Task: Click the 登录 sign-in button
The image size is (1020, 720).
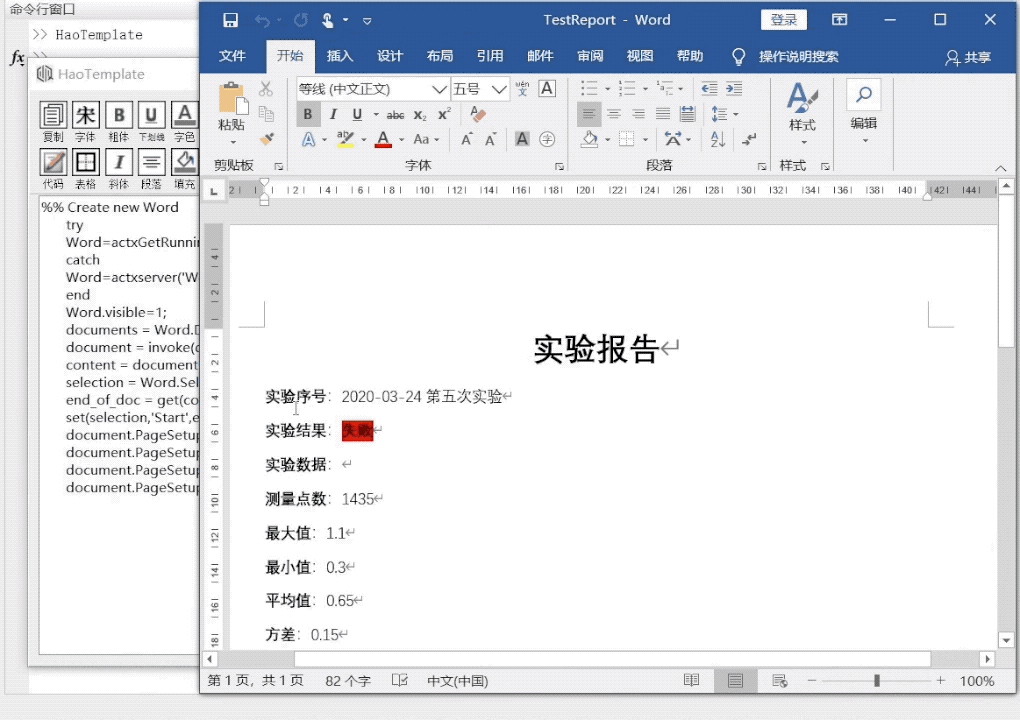Action: [x=784, y=20]
